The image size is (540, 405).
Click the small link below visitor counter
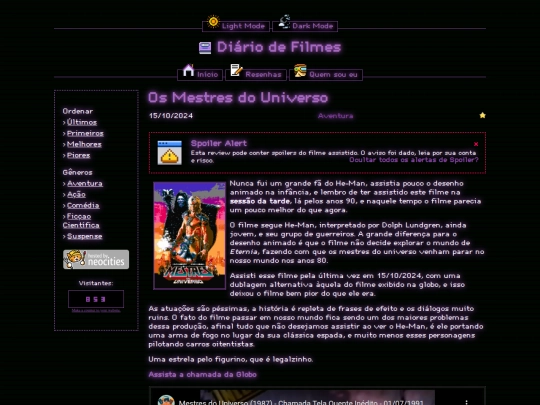pos(96,311)
